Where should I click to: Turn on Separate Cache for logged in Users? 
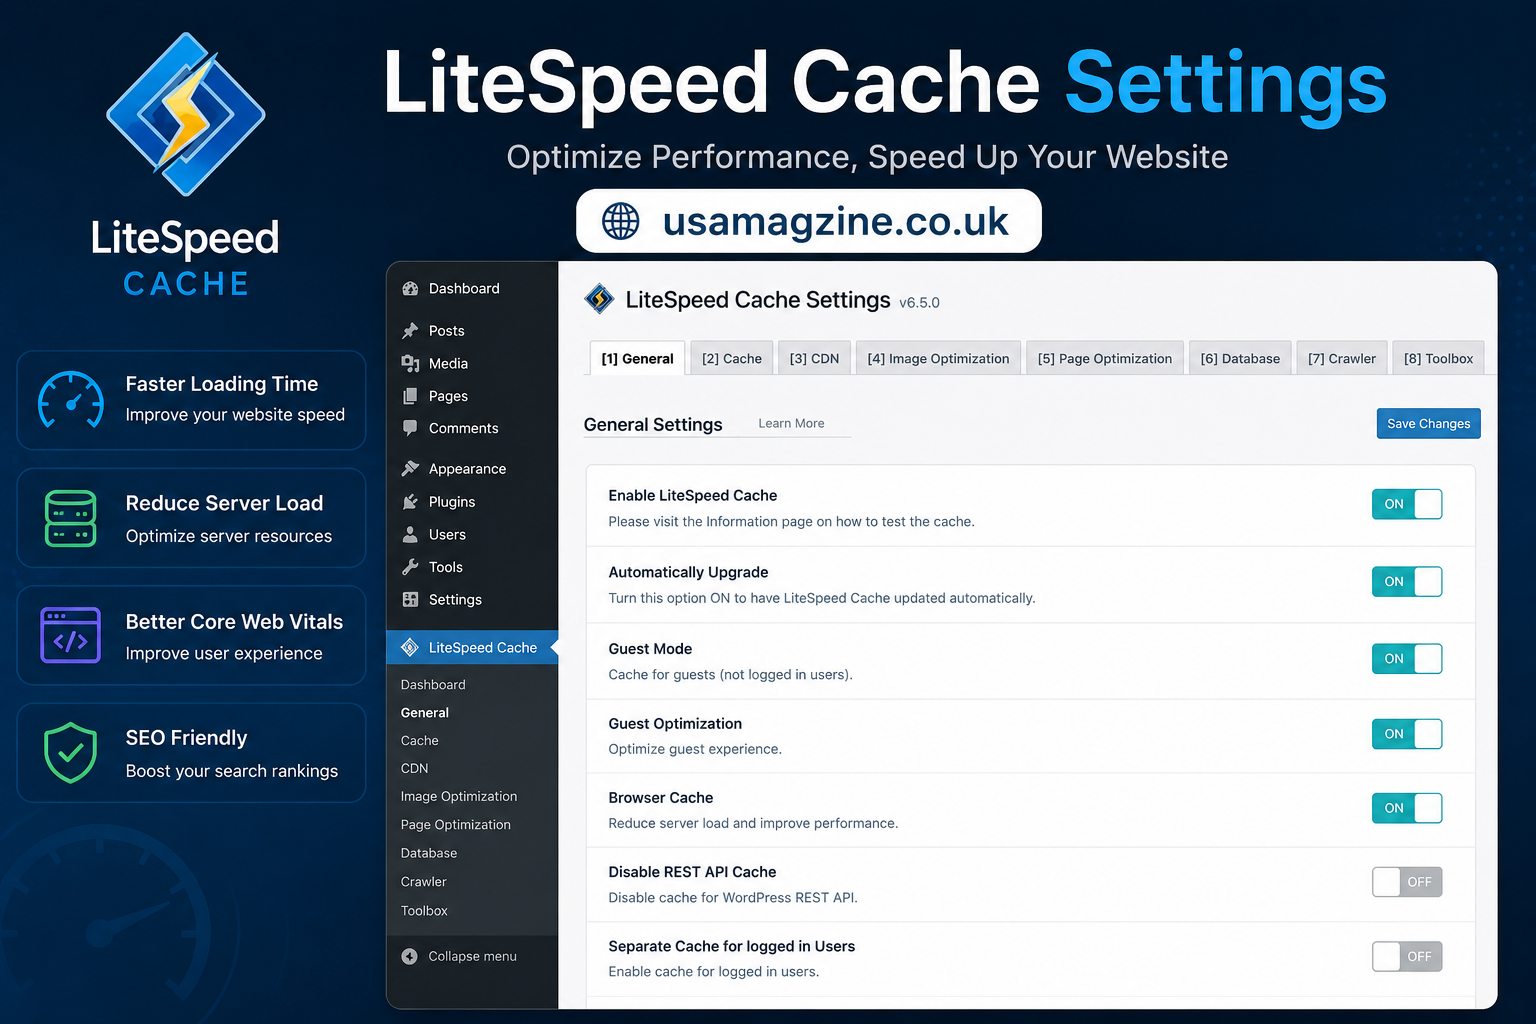[1407, 957]
